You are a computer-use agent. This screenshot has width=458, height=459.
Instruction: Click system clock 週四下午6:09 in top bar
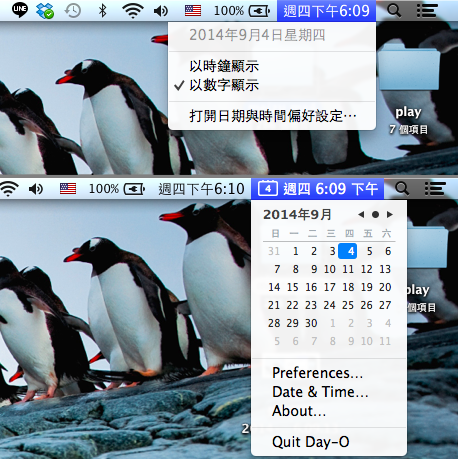(x=326, y=11)
